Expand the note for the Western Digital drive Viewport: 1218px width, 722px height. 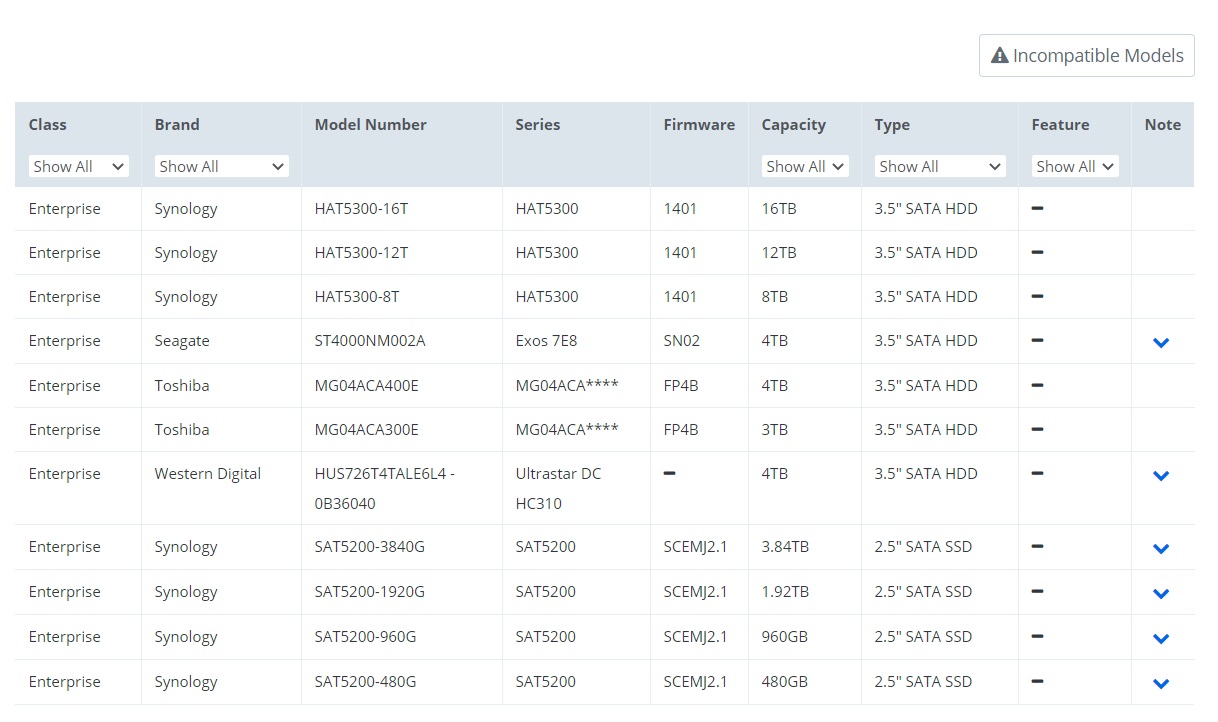click(1161, 476)
